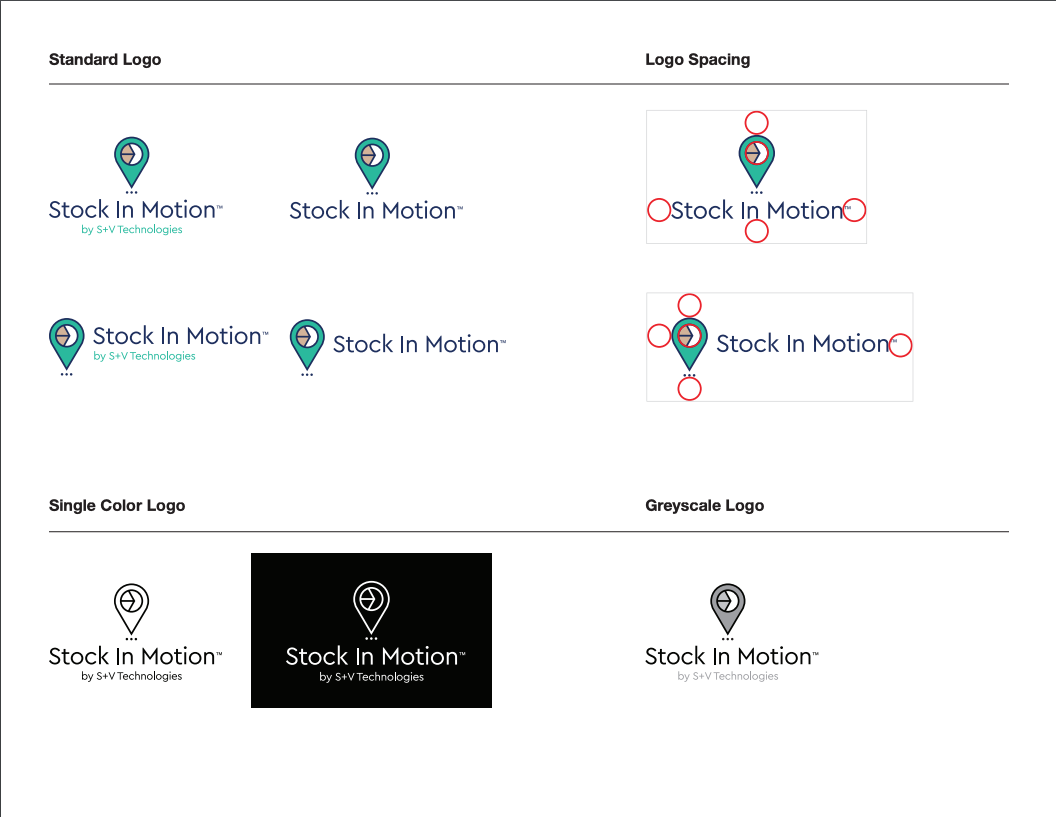
Task: Select the pin icon in horizontal logo with tagline
Action: pyautogui.click(x=67, y=343)
